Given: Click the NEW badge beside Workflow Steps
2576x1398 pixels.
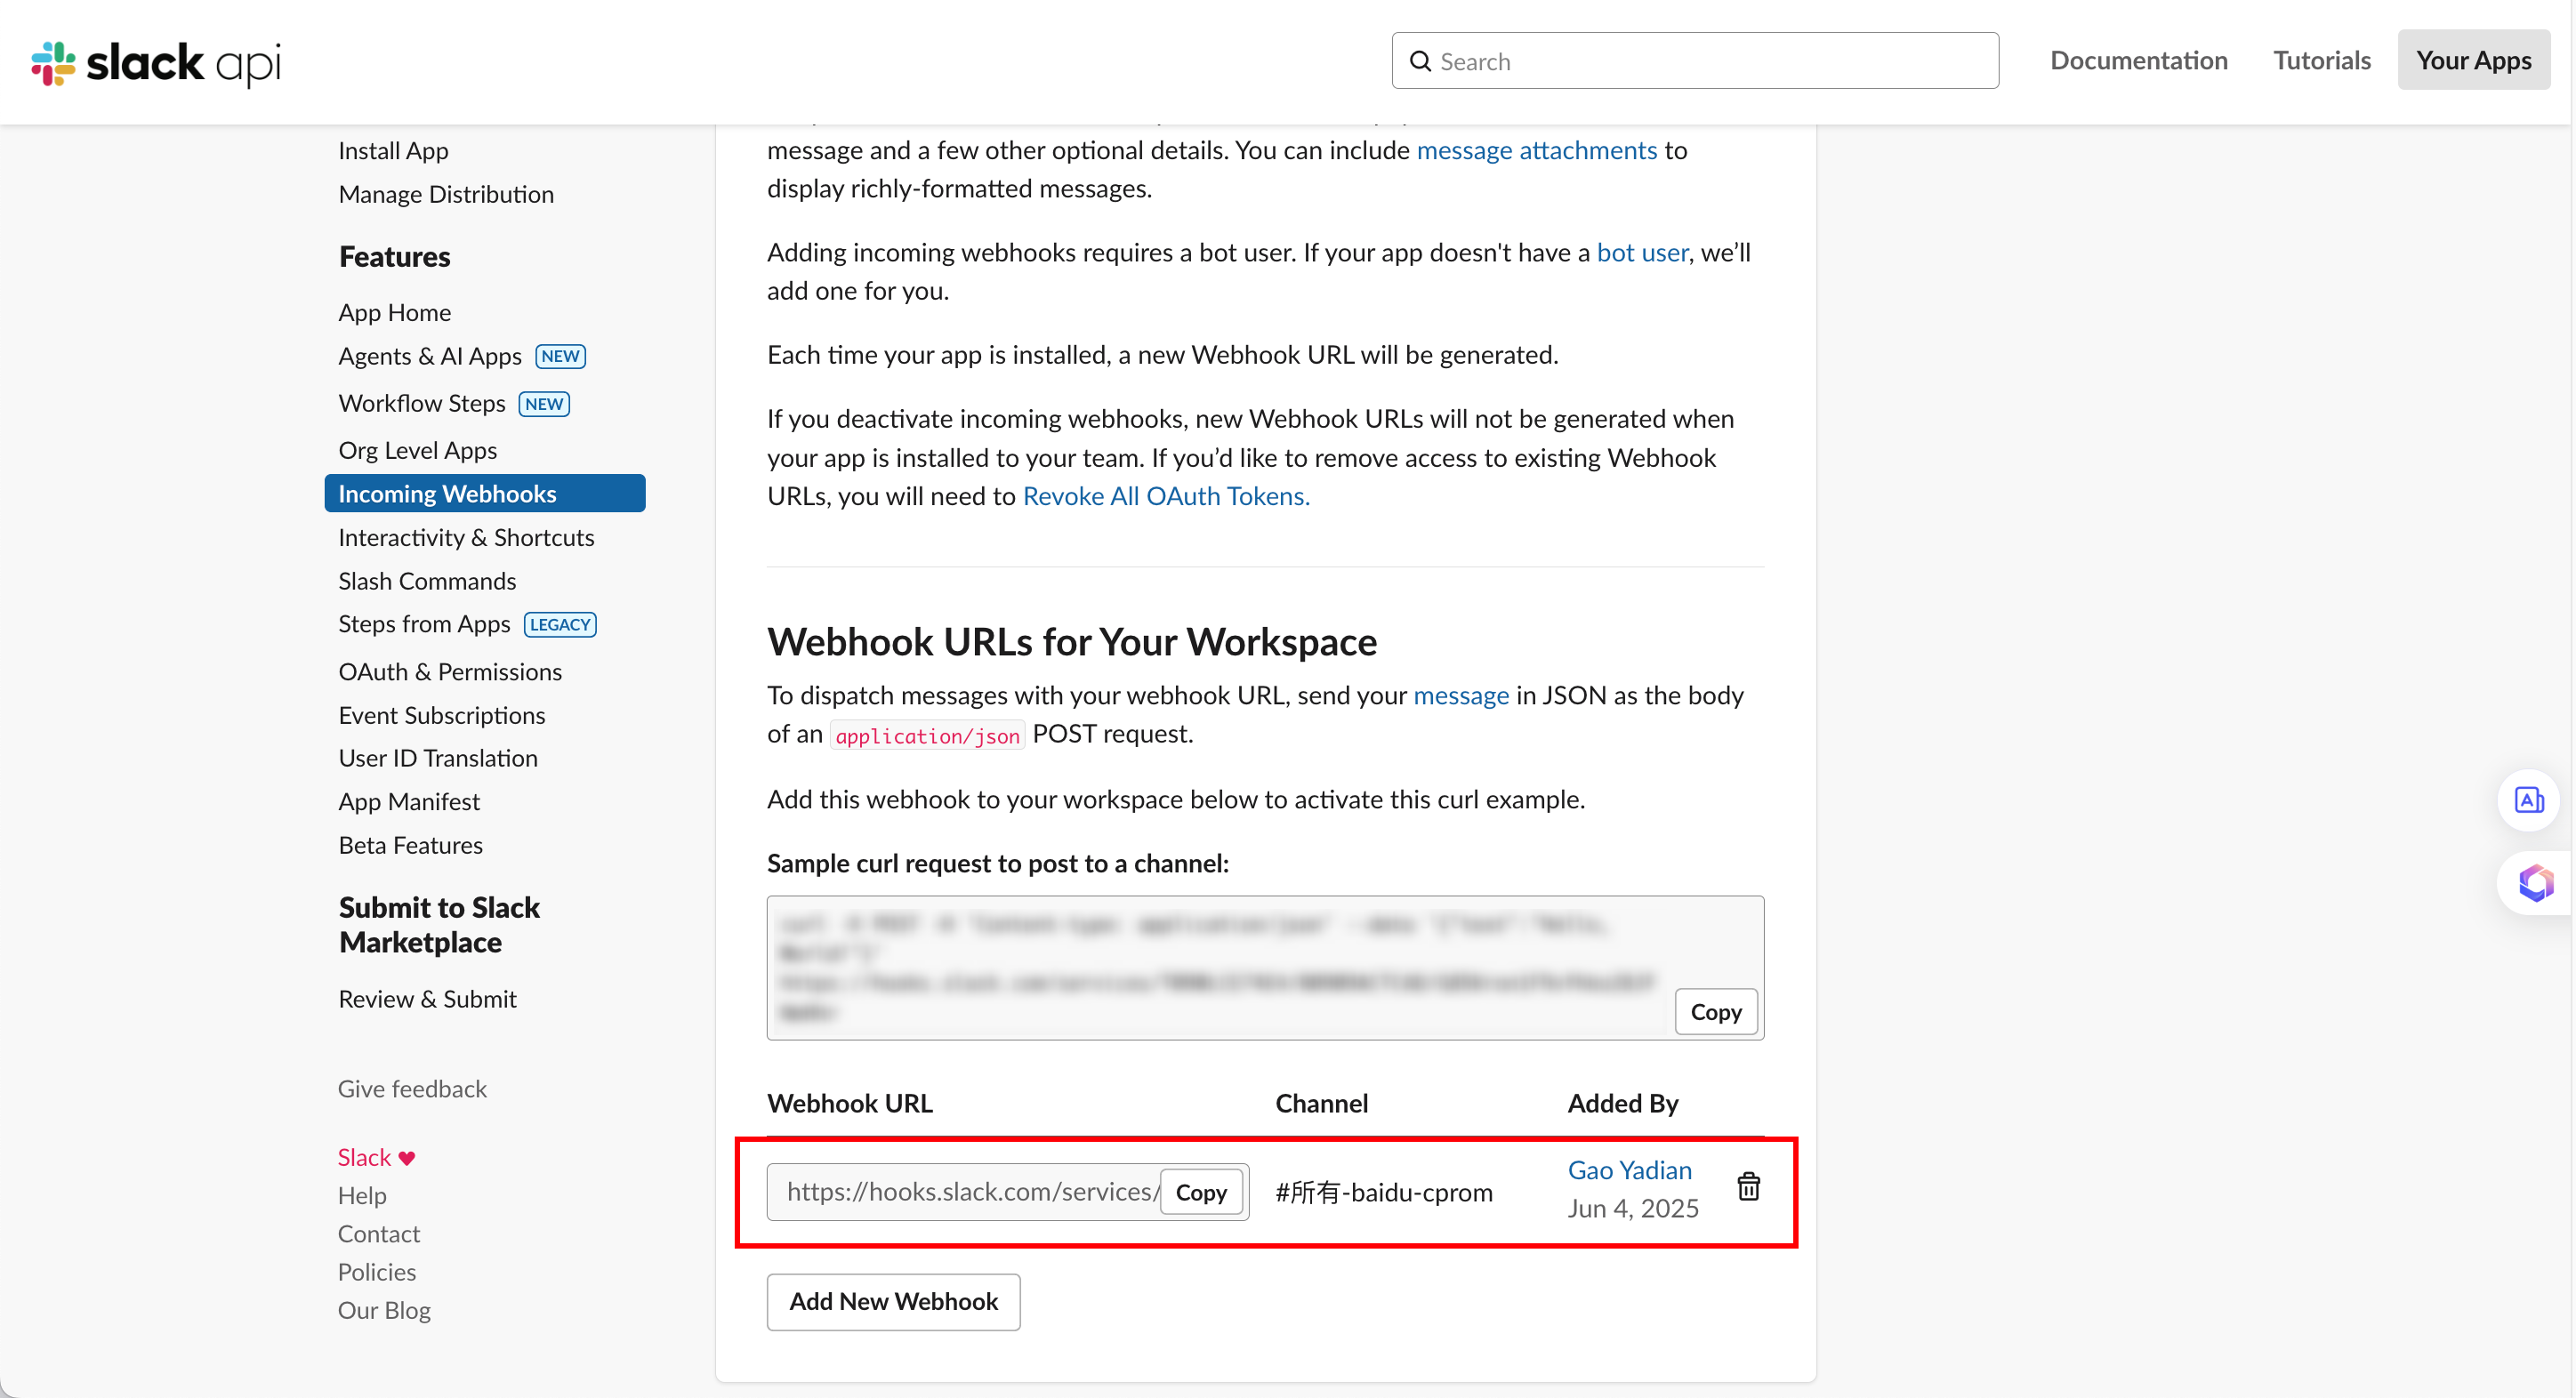Looking at the screenshot, I should pos(544,404).
